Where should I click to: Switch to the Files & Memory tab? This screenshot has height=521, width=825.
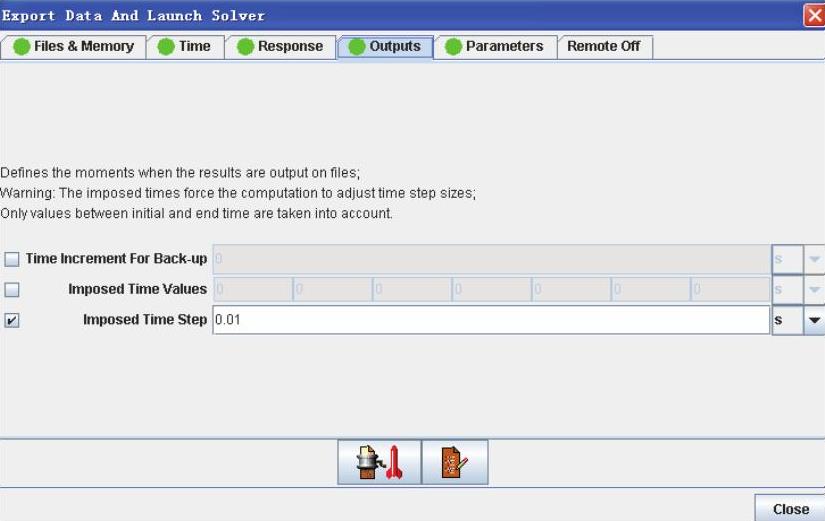tap(74, 46)
